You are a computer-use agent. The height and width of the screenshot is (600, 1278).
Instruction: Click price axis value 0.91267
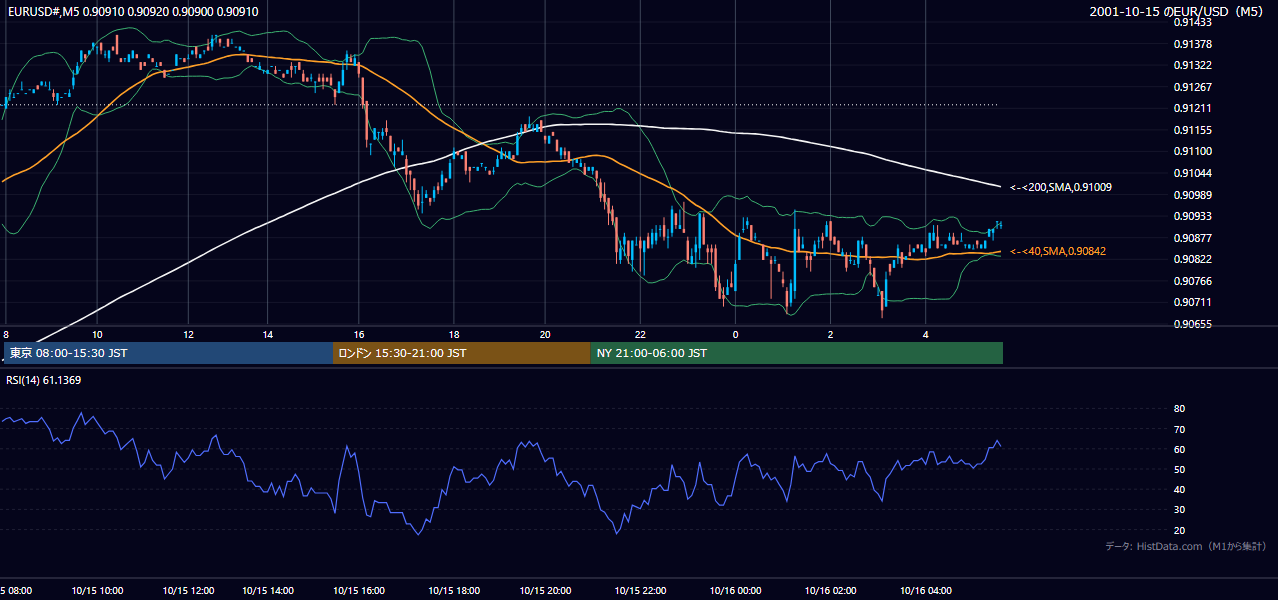[x=1193, y=87]
